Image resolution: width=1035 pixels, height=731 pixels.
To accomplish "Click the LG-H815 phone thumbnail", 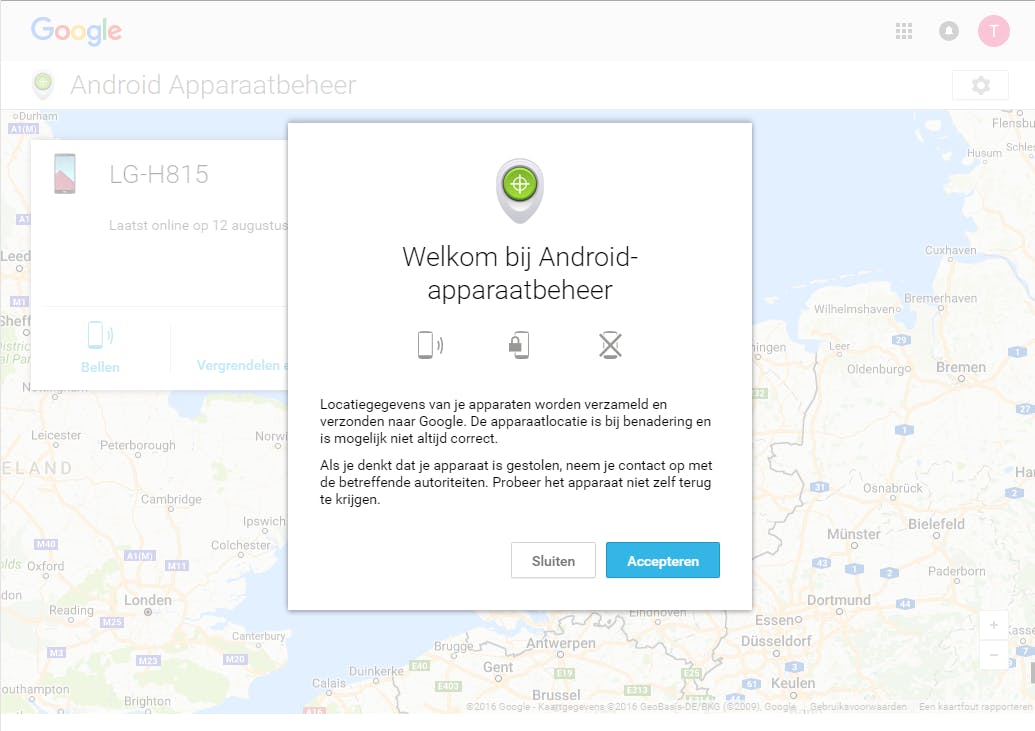I will click(65, 174).
